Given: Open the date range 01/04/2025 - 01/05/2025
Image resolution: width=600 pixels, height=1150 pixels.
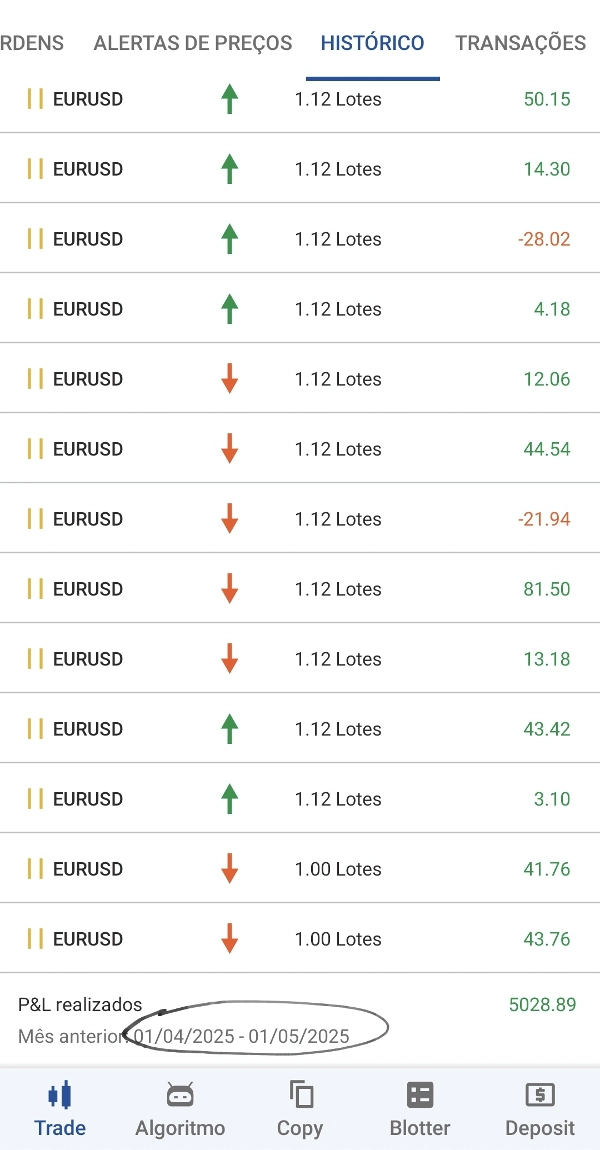Looking at the screenshot, I should (242, 1036).
